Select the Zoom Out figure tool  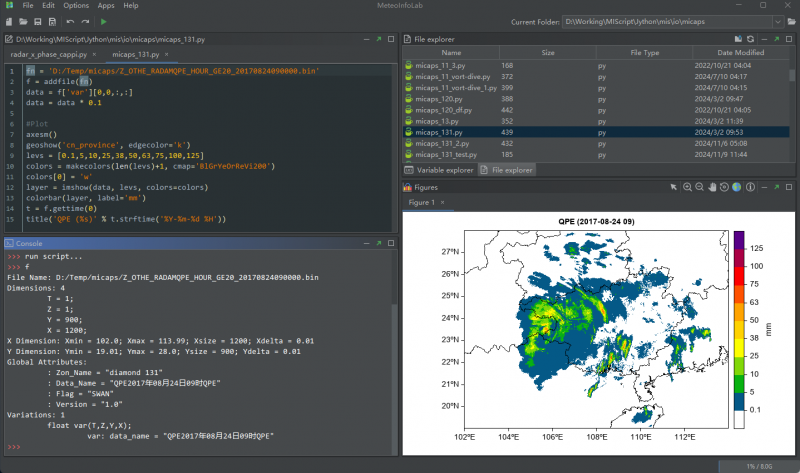pos(698,187)
